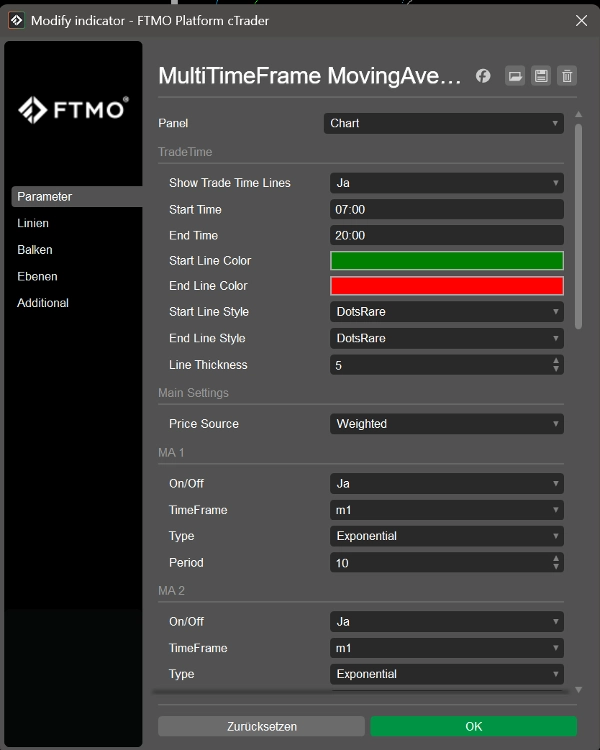Increase MA 1 Period with up arrow
This screenshot has height=750, width=600.
556,558
